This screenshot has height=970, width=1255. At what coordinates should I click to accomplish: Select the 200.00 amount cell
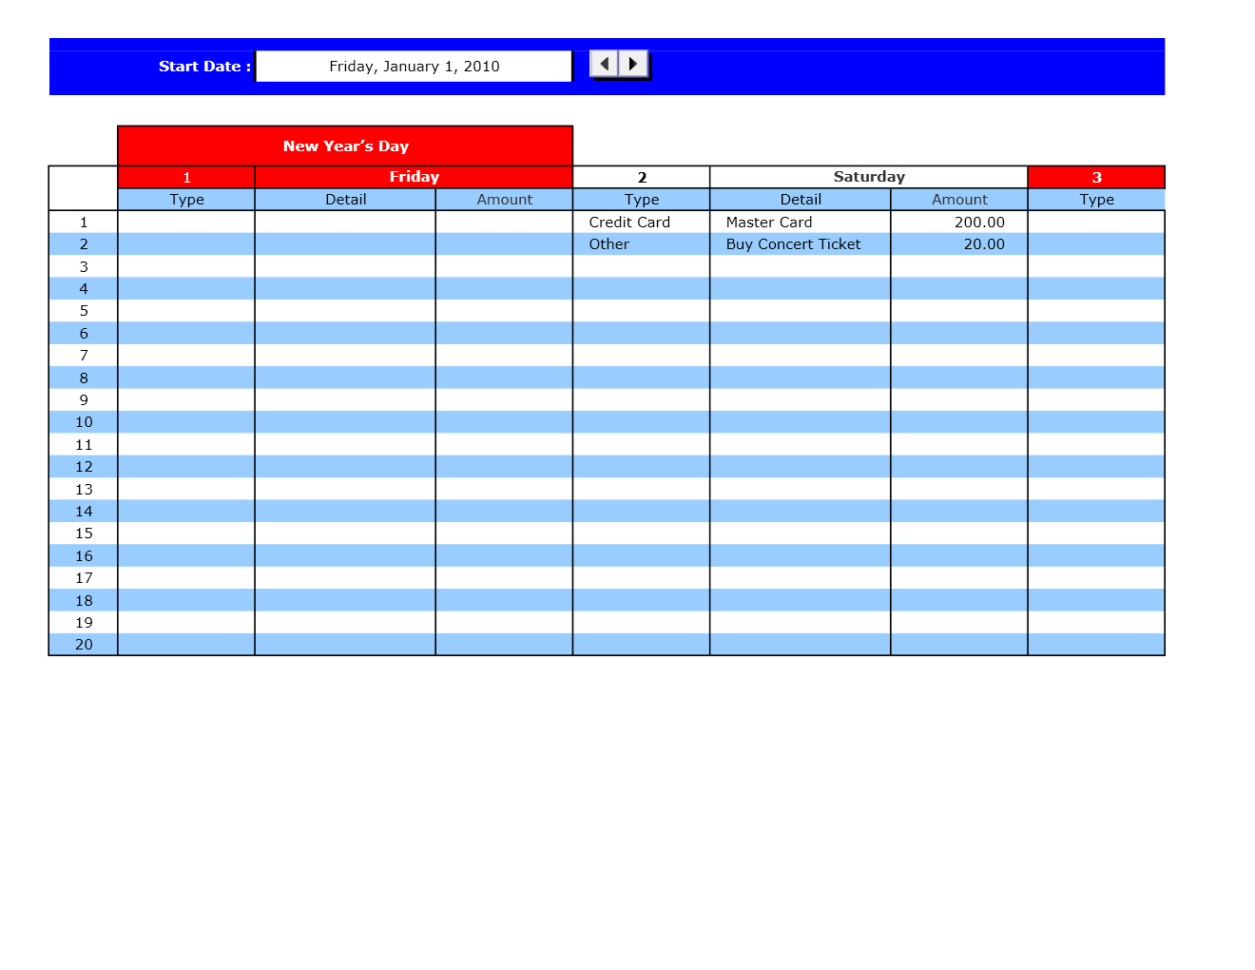pos(957,222)
